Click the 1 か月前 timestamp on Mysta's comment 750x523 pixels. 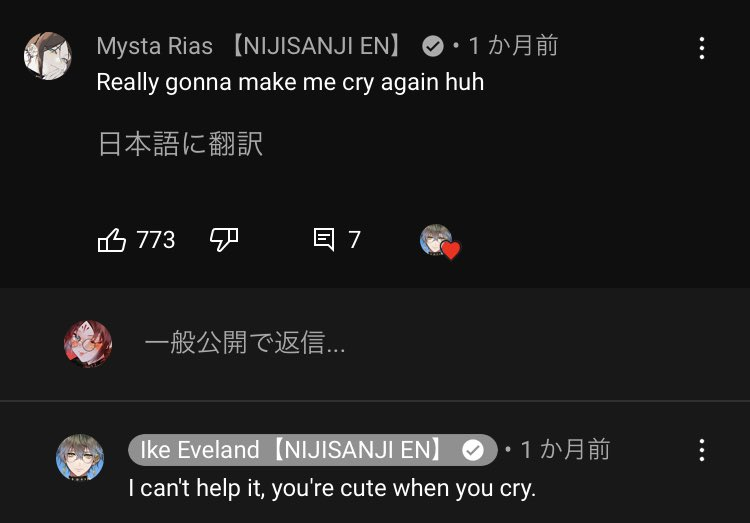[513, 46]
